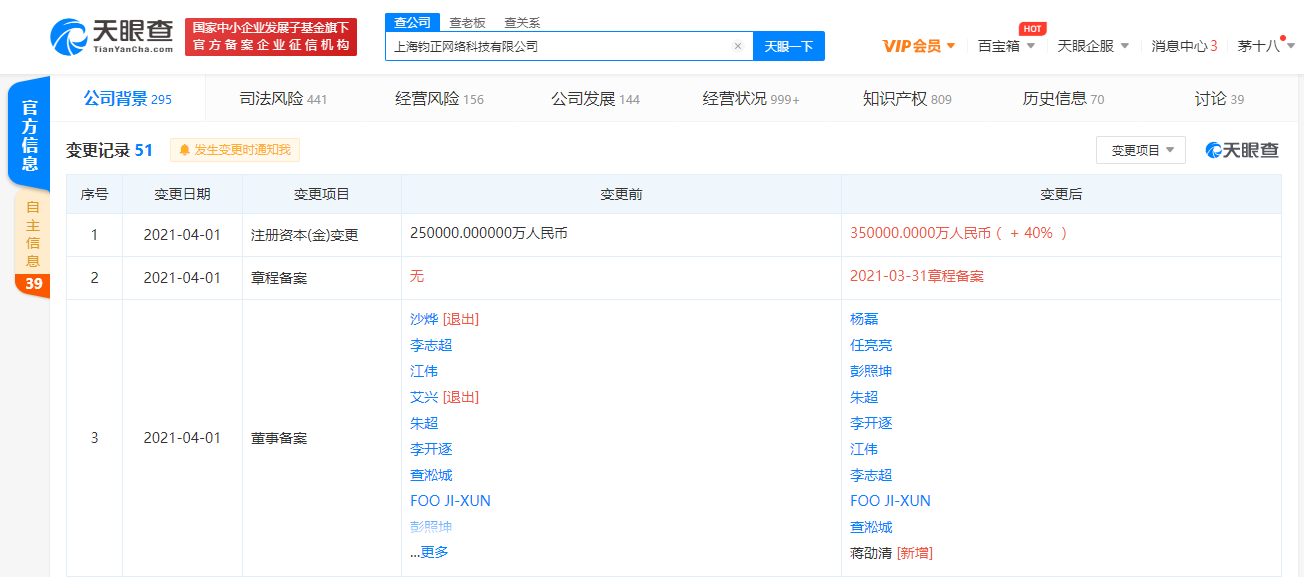Image resolution: width=1304 pixels, height=577 pixels.
Task: Open 消息中心 message center
Action: 1184,46
